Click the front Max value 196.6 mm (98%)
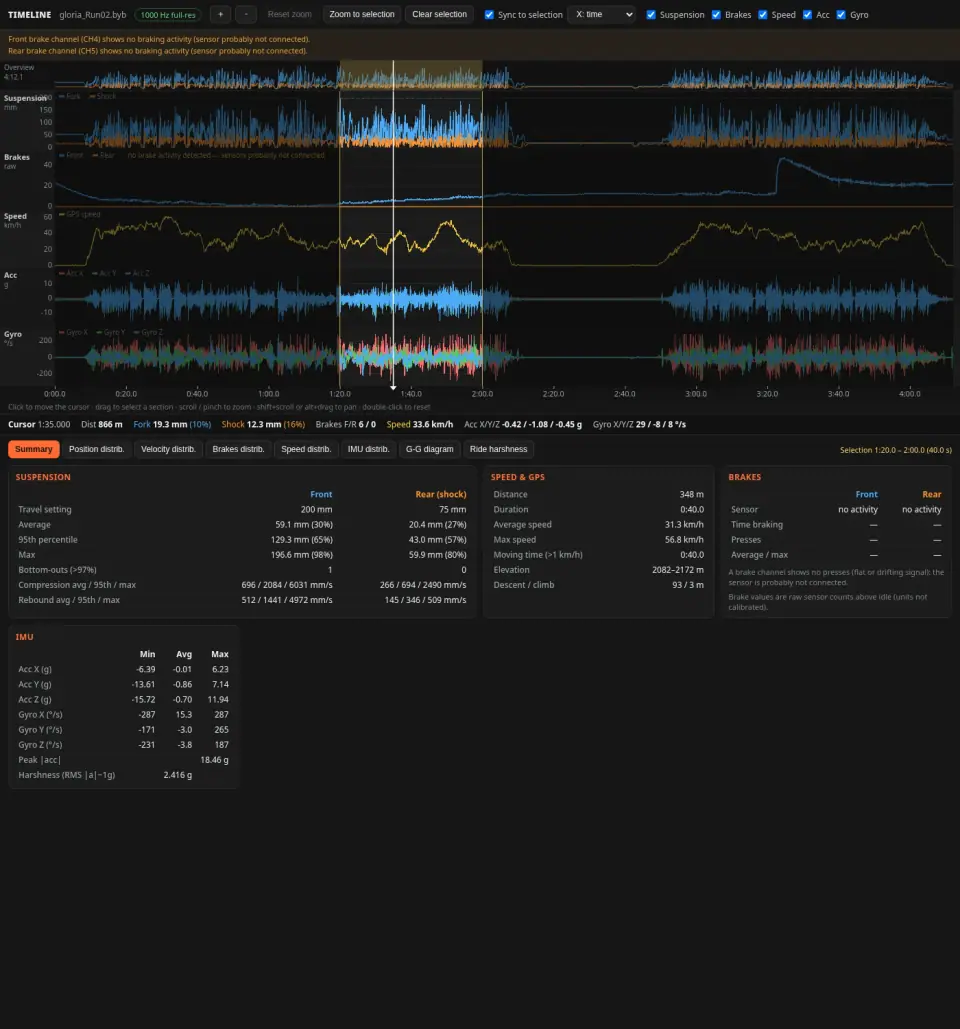This screenshot has height=1029, width=960. coord(301,555)
